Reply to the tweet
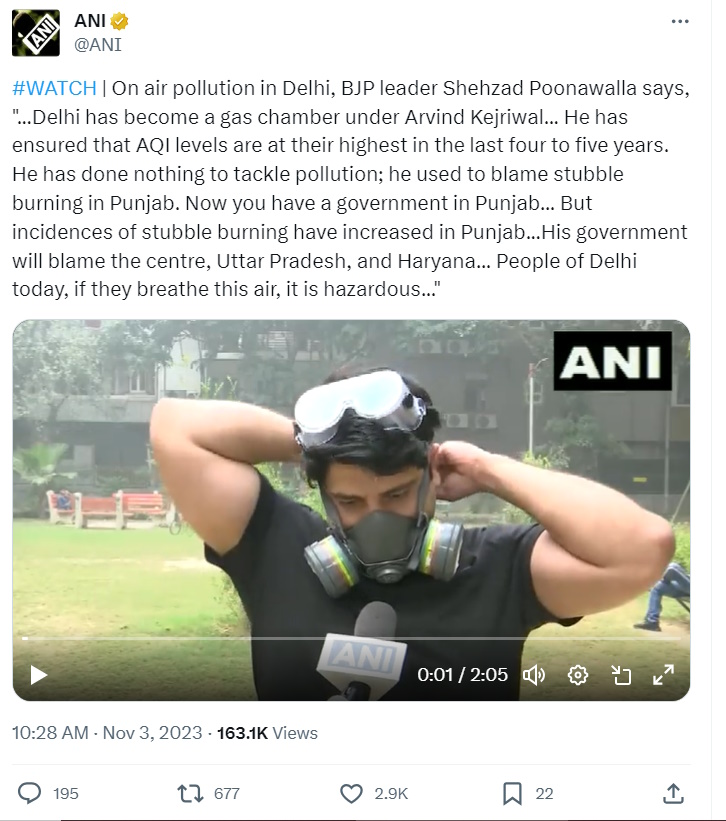Screen dimensions: 726x821 [31, 793]
